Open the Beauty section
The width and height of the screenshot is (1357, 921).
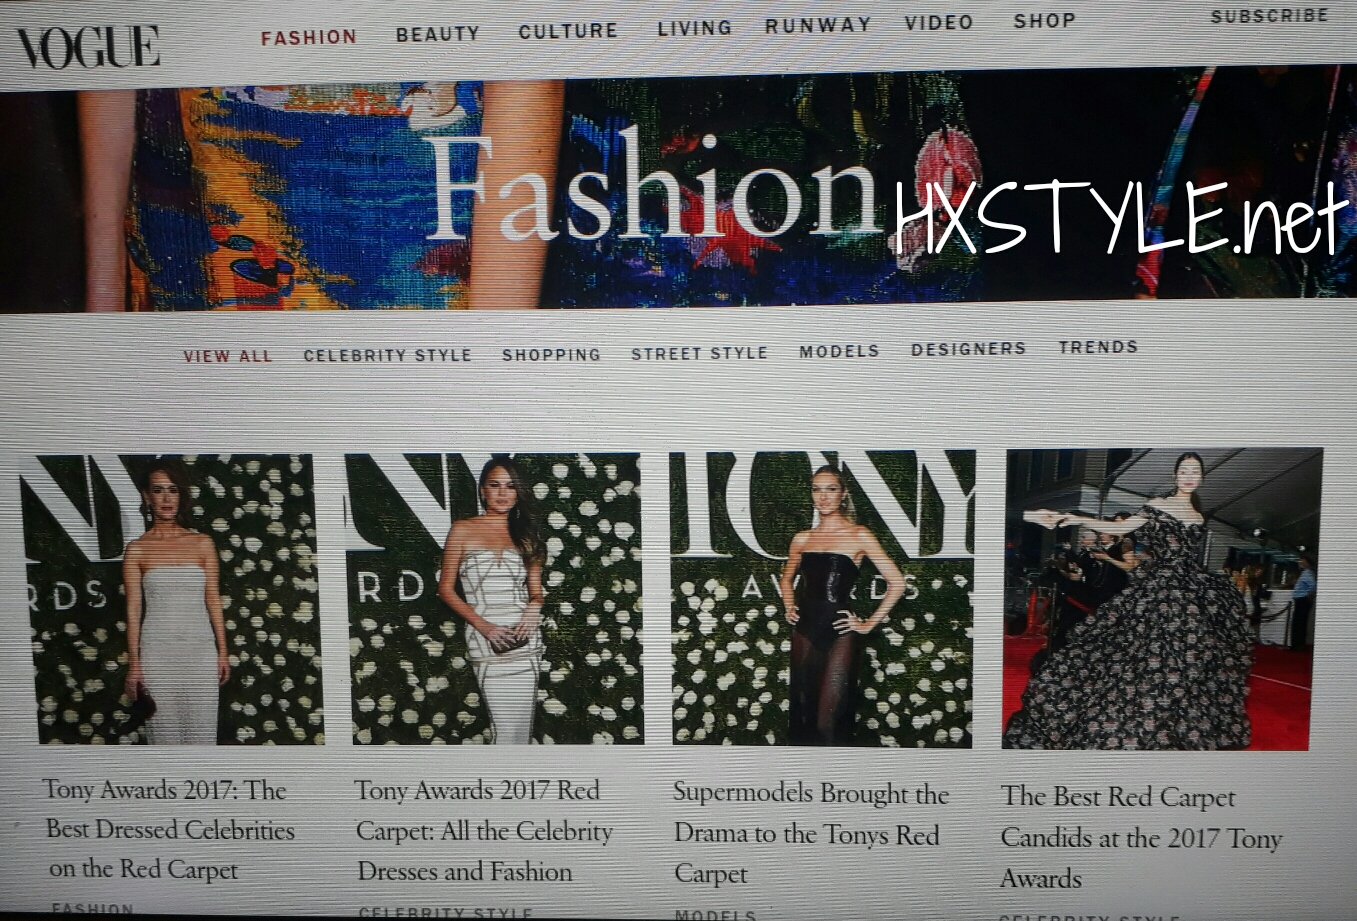coord(437,34)
